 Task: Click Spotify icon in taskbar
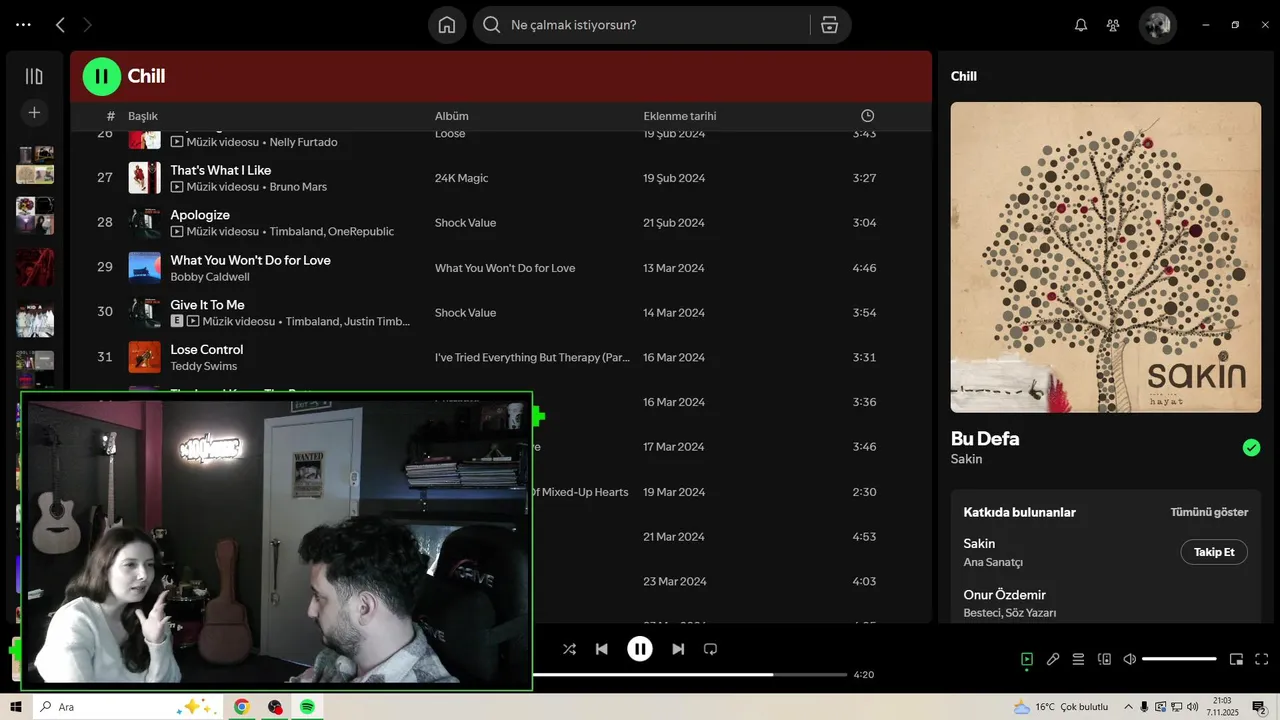tap(307, 707)
